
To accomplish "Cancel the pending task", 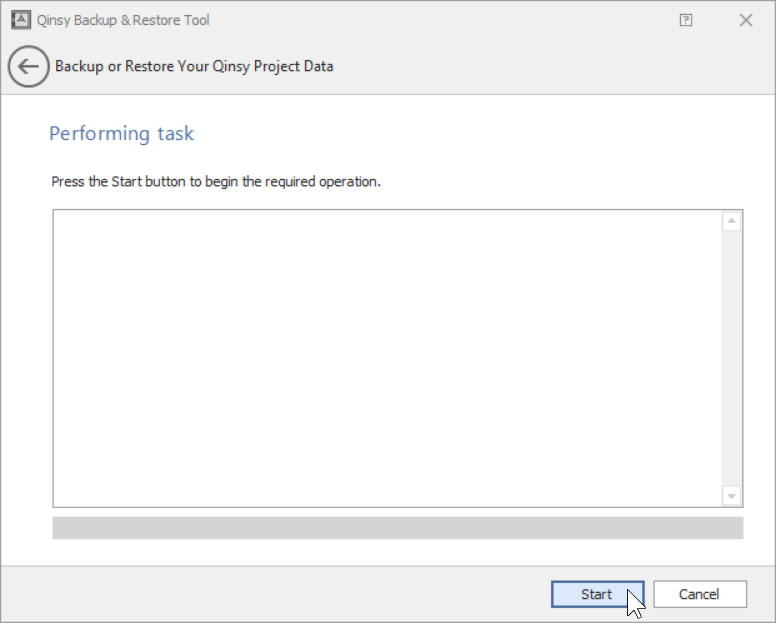I will [x=699, y=594].
